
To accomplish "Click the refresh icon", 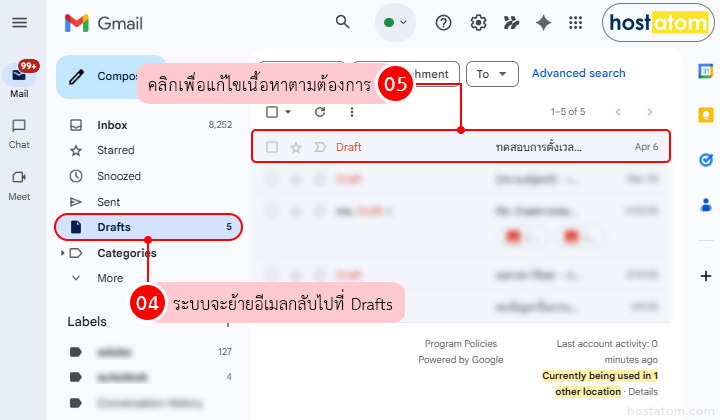I will point(320,112).
